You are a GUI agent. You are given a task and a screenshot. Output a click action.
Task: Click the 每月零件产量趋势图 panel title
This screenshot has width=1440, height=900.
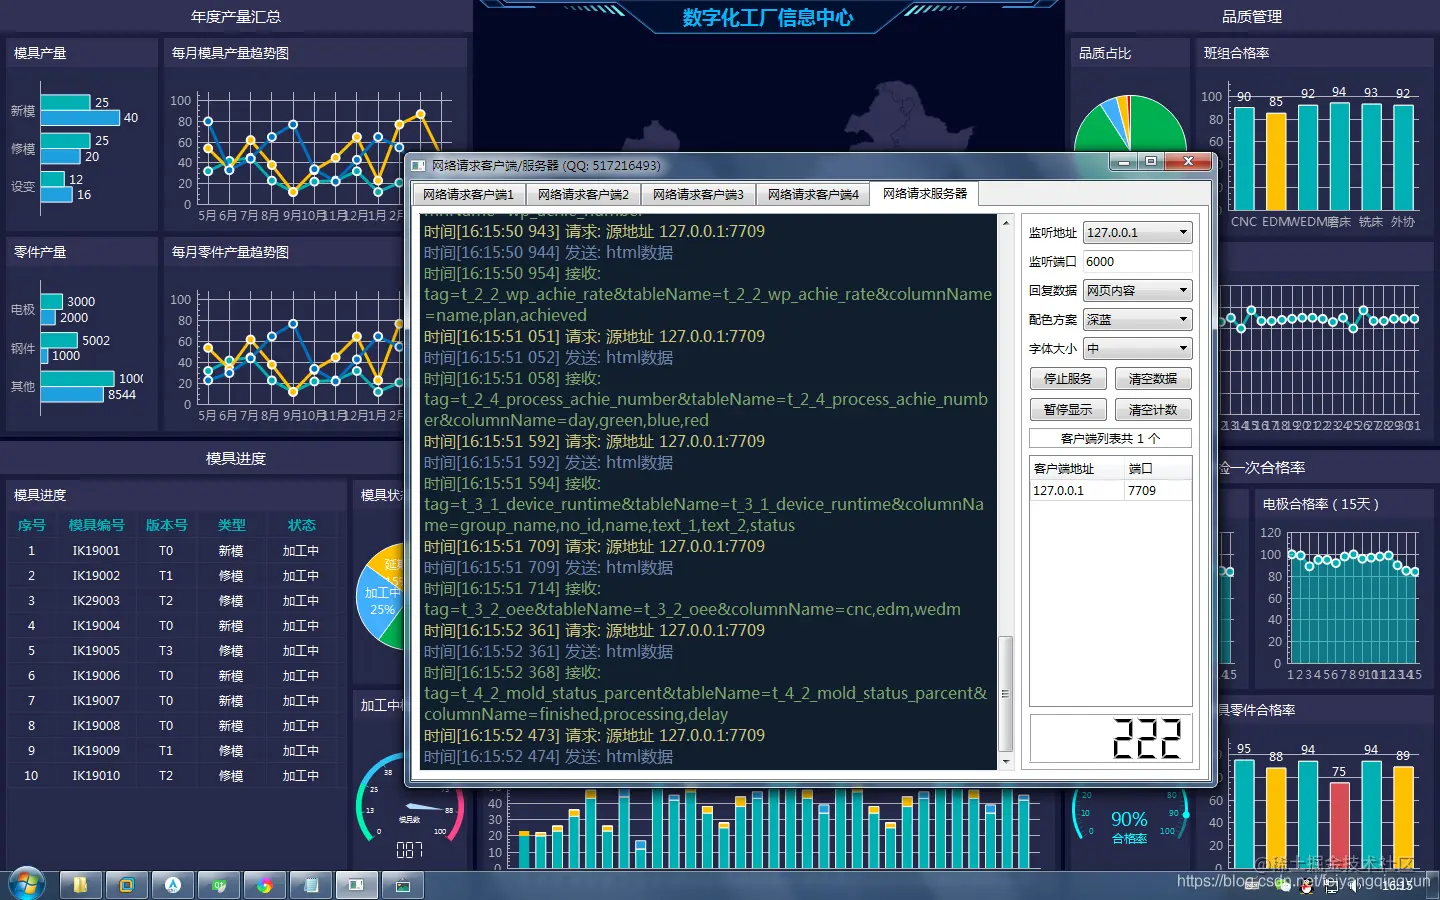(x=230, y=252)
